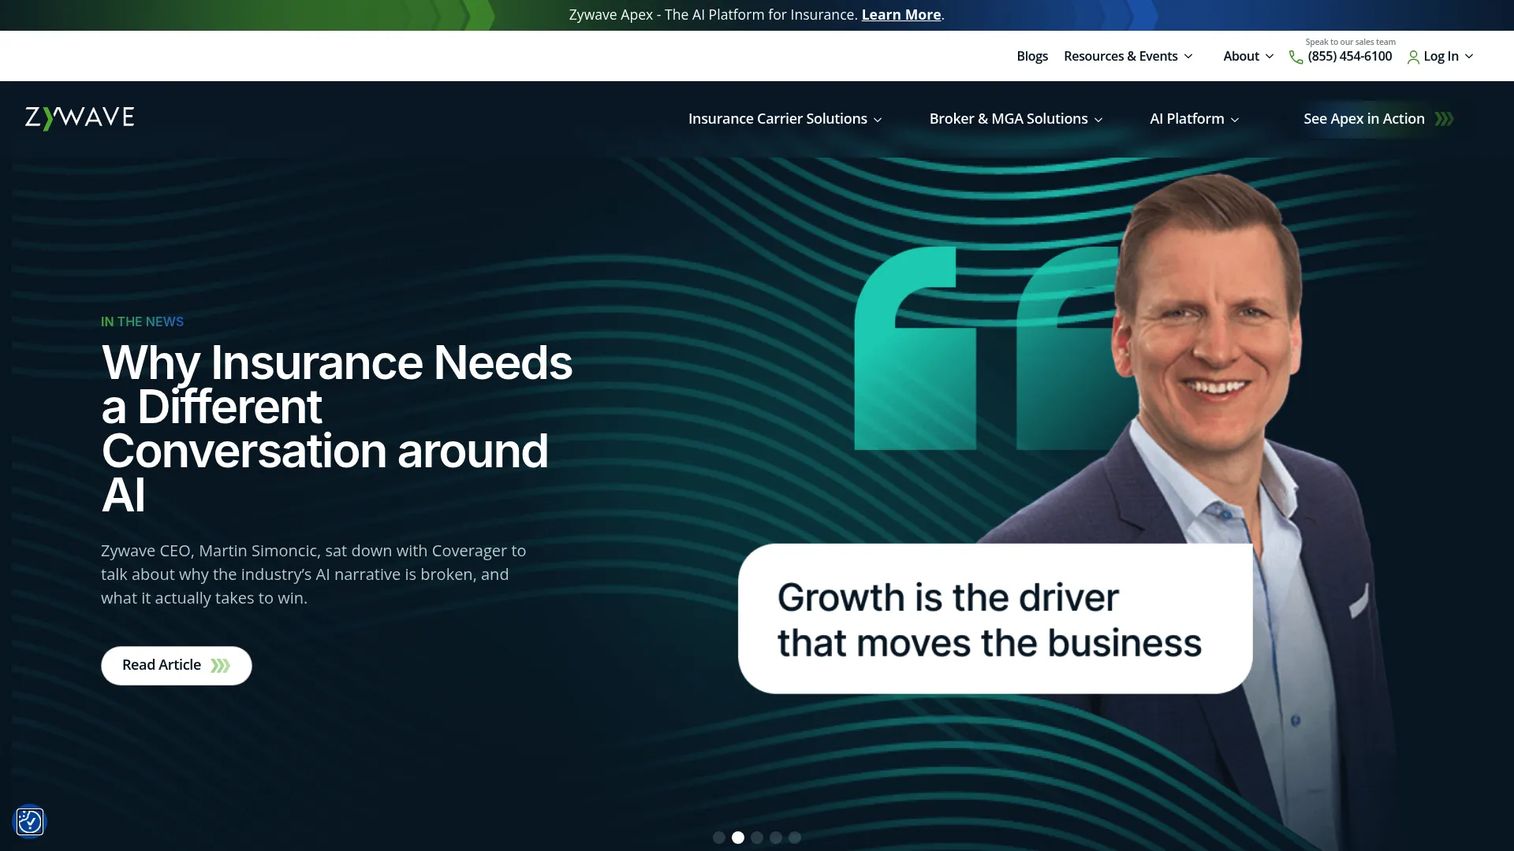Switch to the third carousel slide dot
This screenshot has width=1514, height=851.
click(757, 838)
